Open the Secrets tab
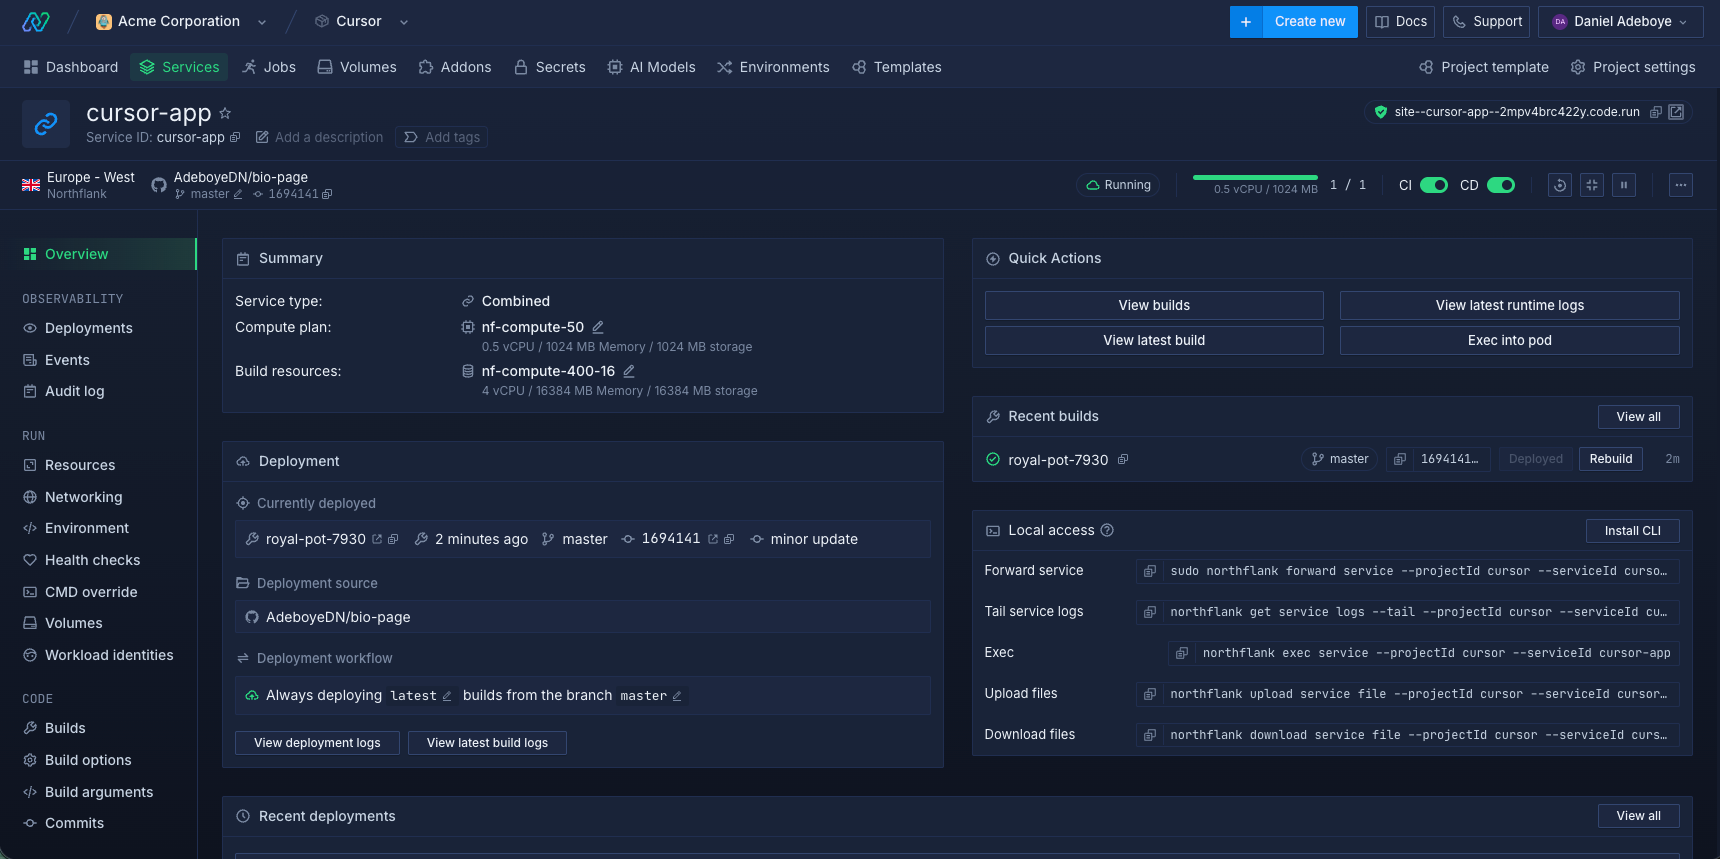The image size is (1720, 859). [550, 67]
